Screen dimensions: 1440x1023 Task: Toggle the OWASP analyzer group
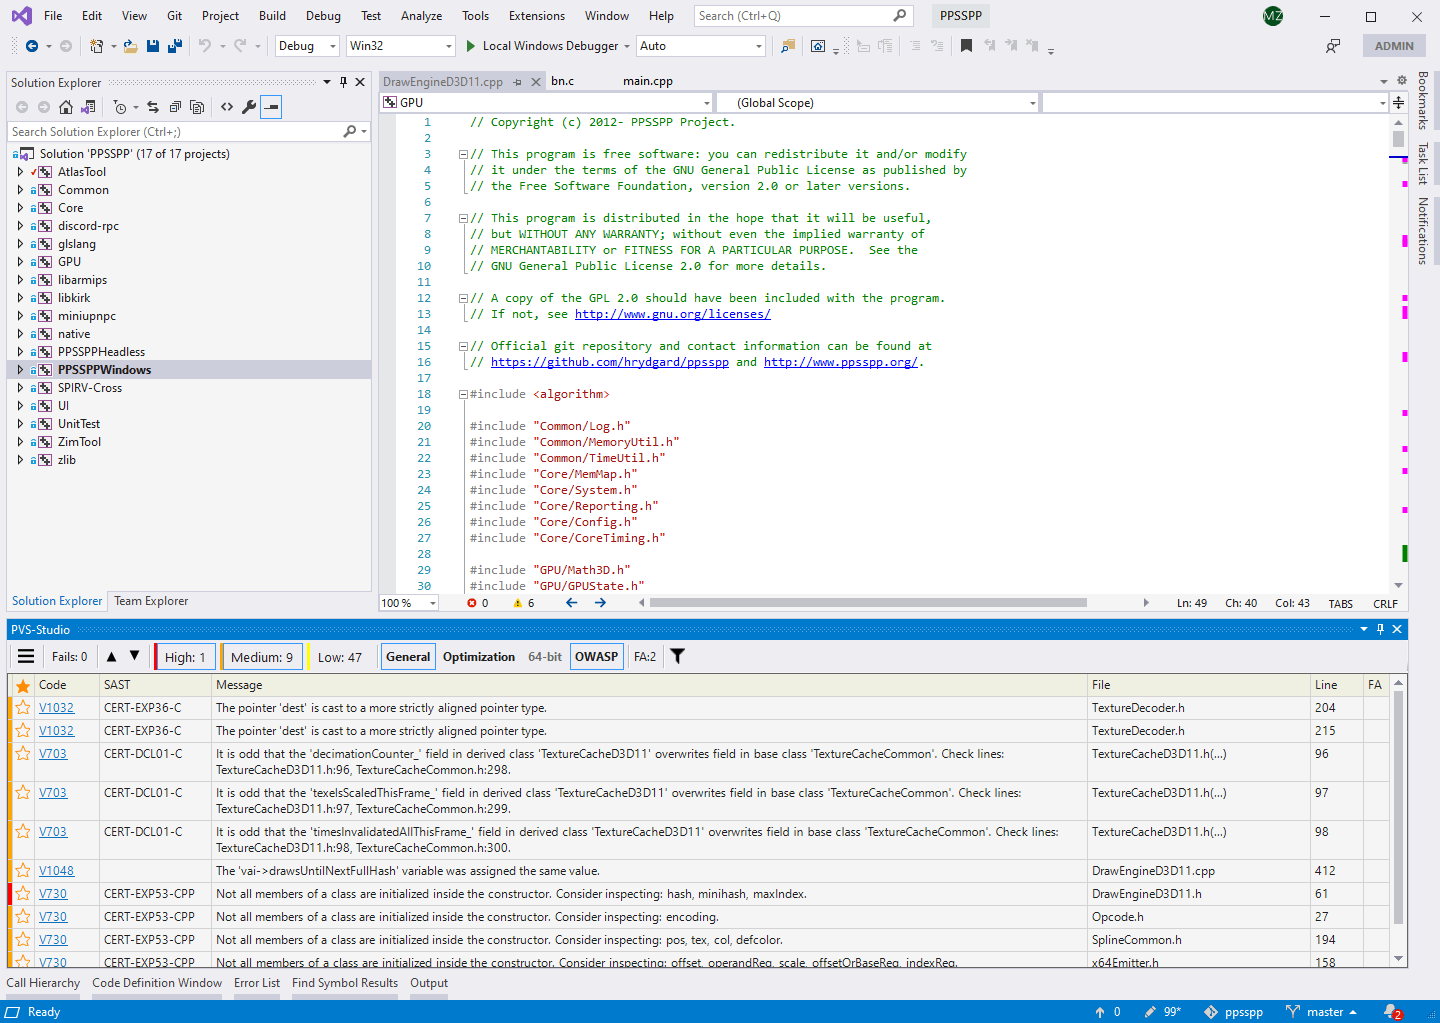tap(597, 657)
